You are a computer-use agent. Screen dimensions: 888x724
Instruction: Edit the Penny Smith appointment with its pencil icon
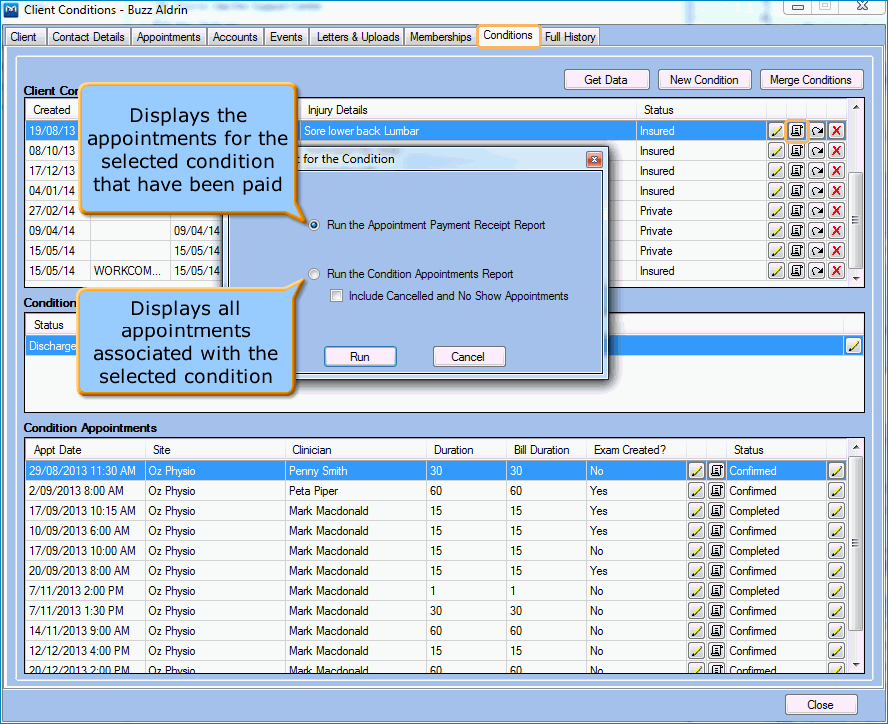click(x=697, y=471)
